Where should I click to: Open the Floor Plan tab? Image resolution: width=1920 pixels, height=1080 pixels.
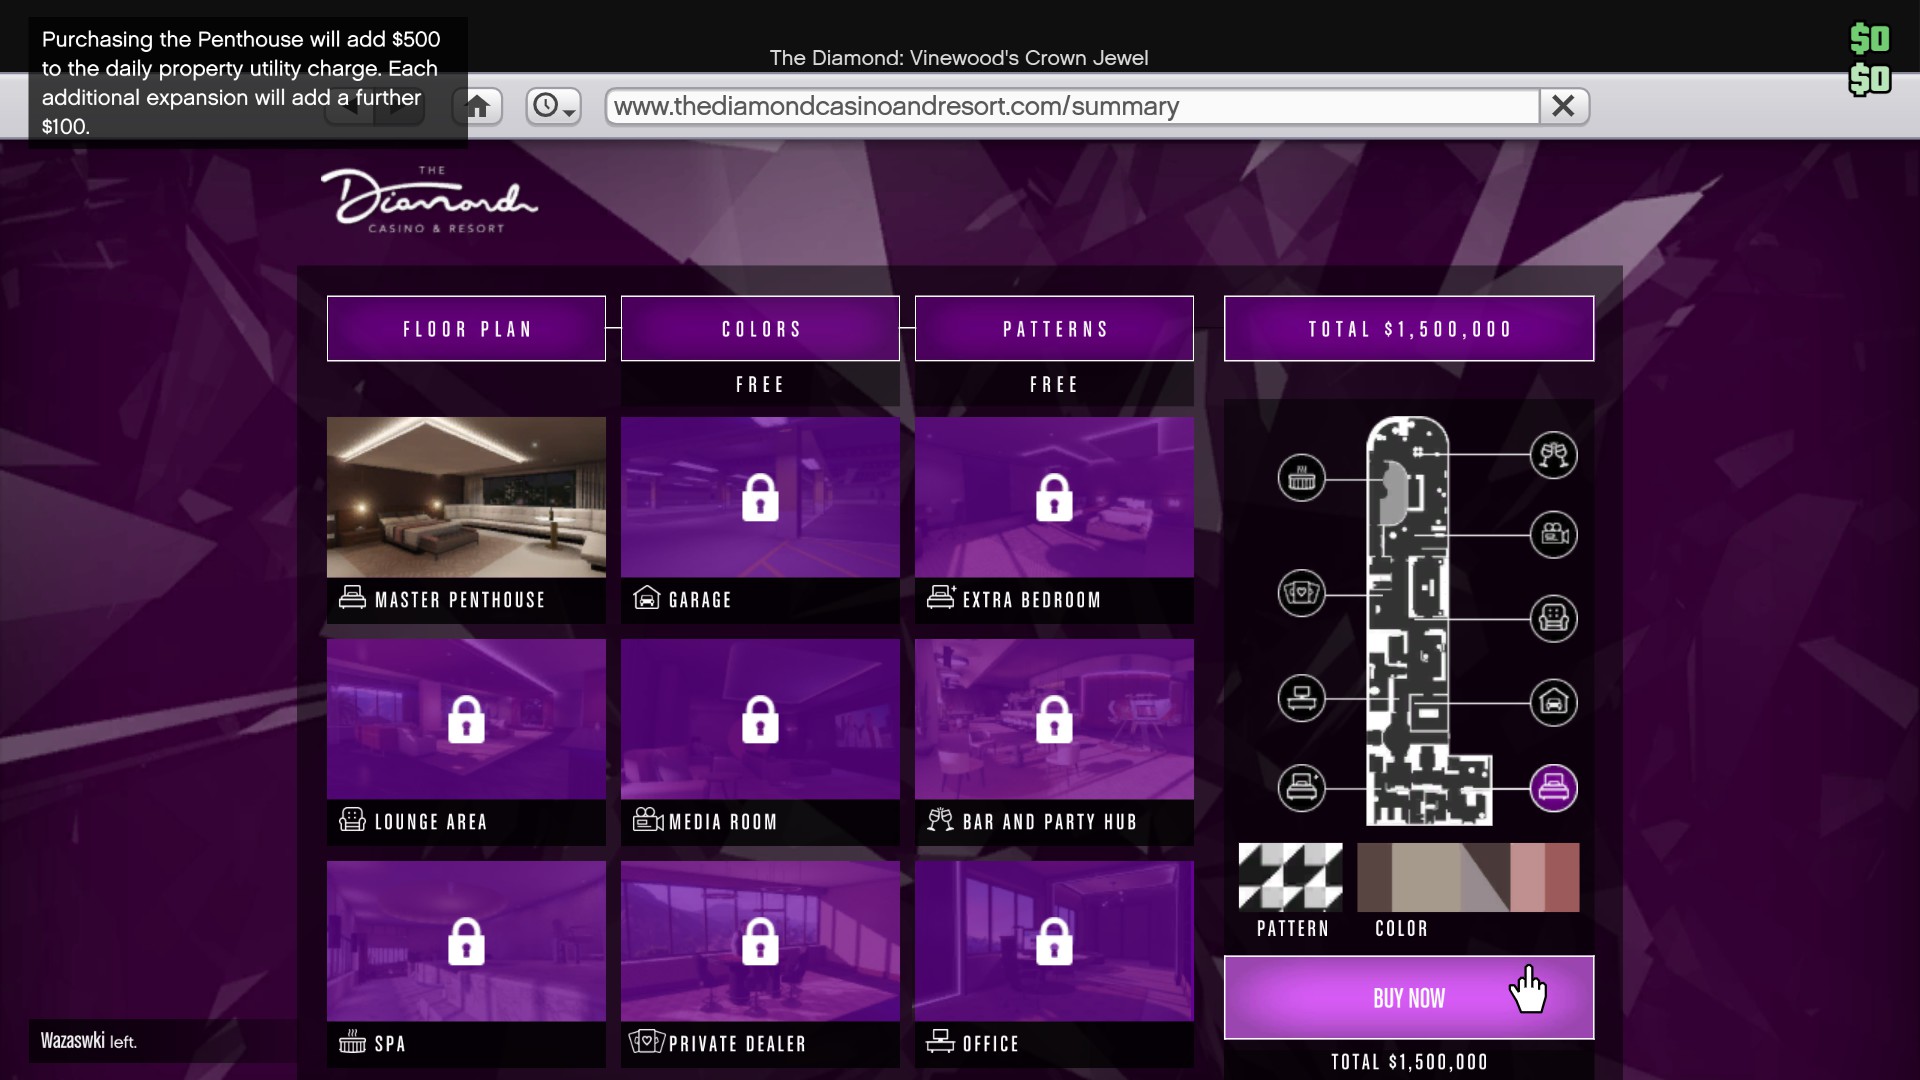click(x=466, y=329)
